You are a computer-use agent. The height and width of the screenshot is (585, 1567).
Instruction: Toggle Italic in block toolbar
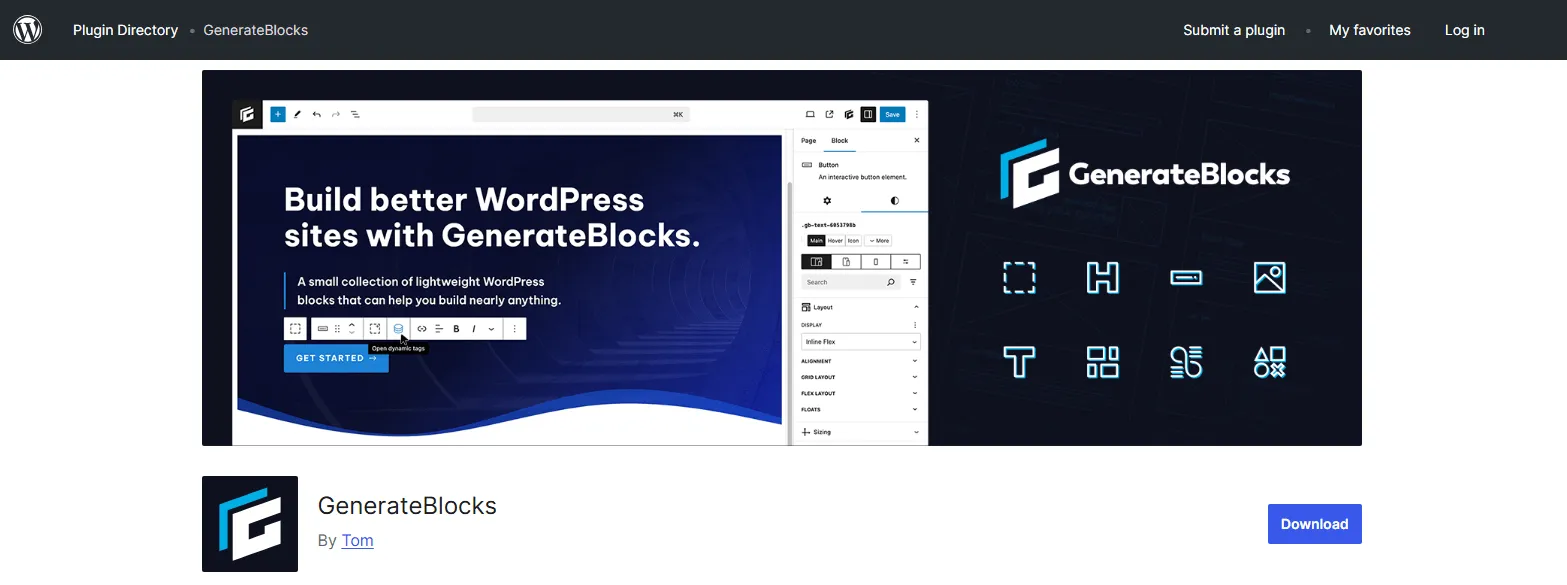(474, 328)
